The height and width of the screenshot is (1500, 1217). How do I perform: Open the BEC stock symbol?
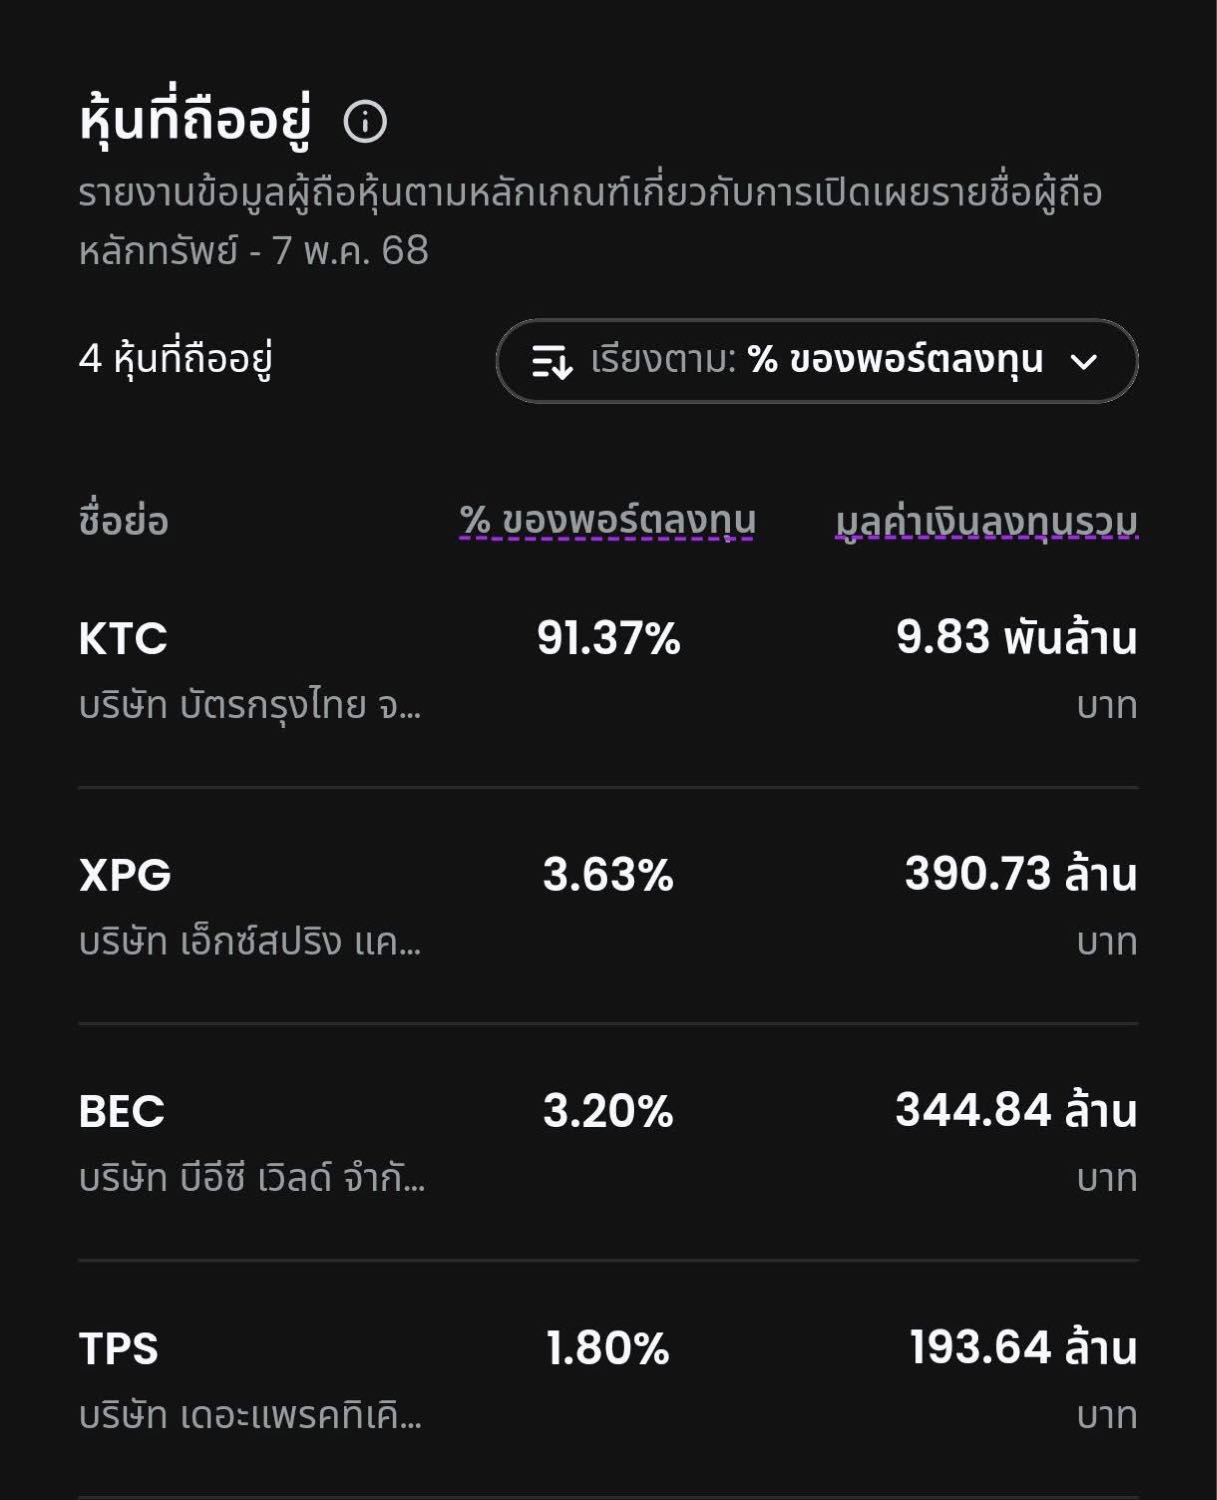click(x=122, y=1111)
